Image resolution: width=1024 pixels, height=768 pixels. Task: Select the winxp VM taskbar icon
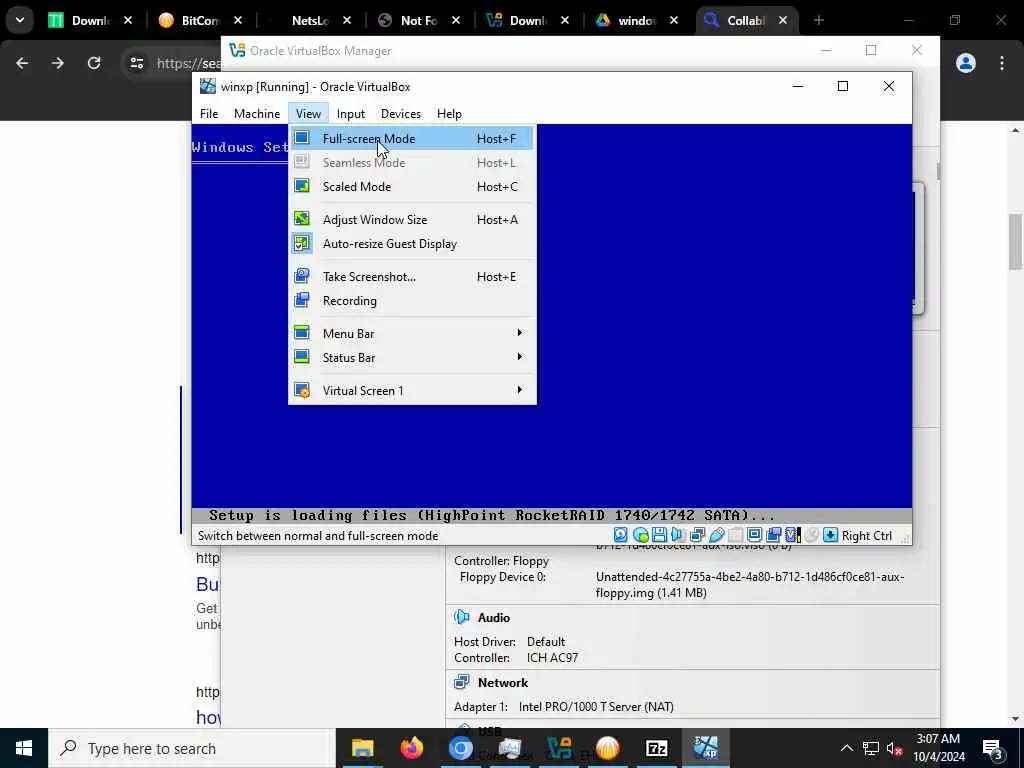click(x=705, y=748)
